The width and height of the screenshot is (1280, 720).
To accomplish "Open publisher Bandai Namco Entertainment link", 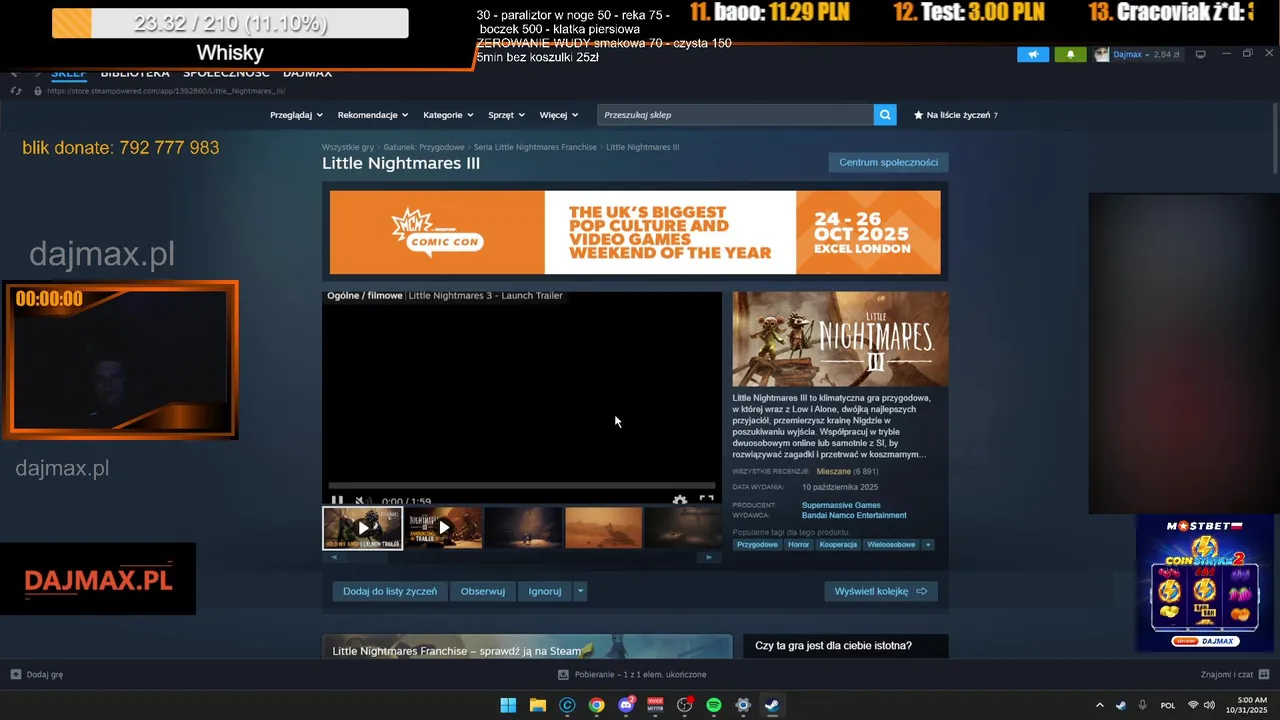I will [x=854, y=515].
